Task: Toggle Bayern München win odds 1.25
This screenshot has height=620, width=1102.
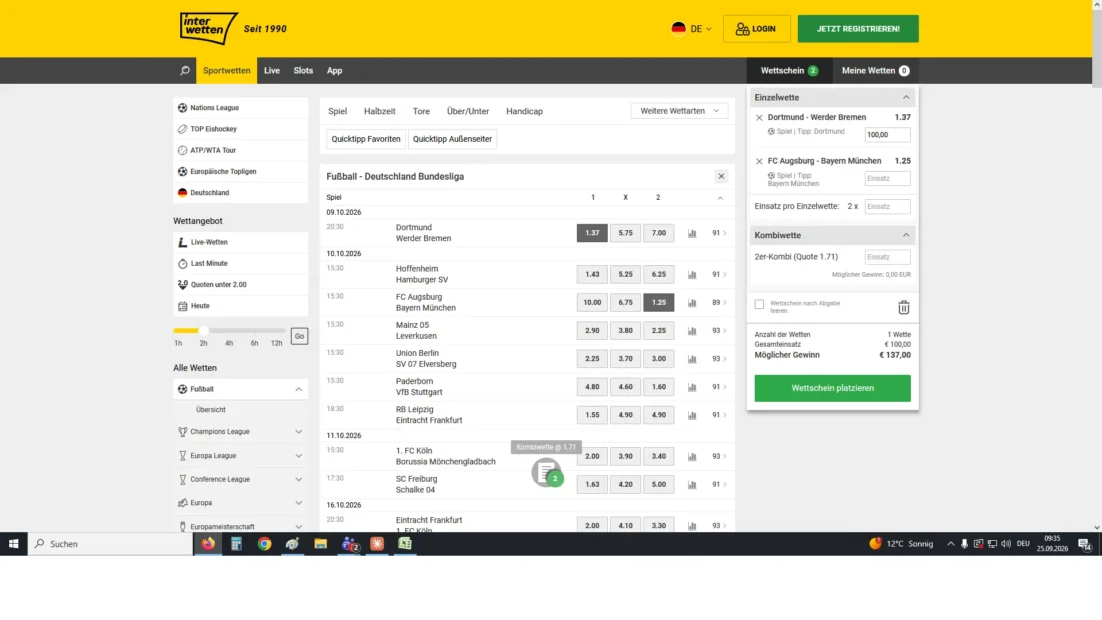Action: click(659, 303)
